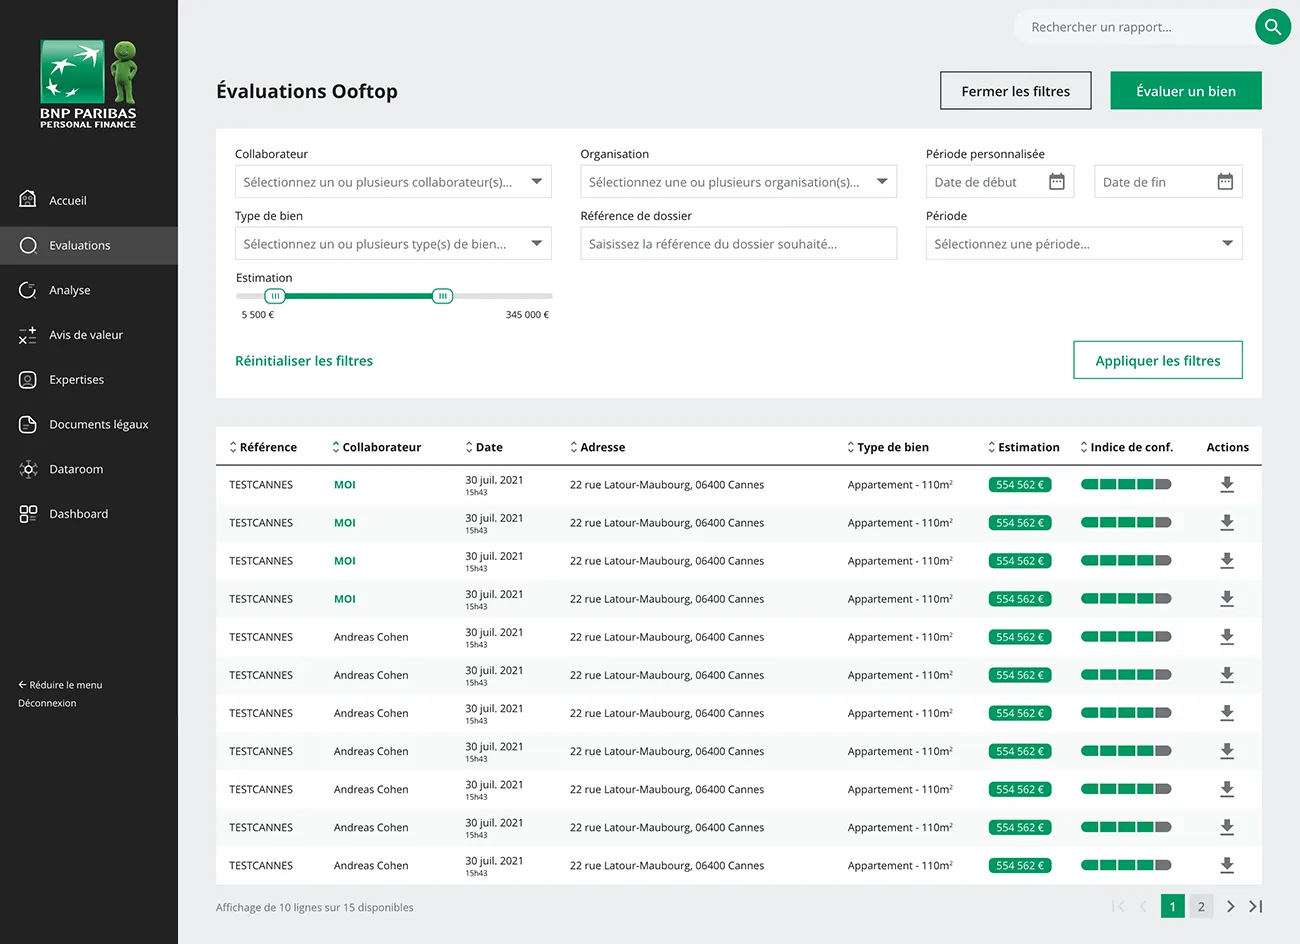Jump to last page arrow
Viewport: 1300px width, 944px height.
[x=1256, y=906]
